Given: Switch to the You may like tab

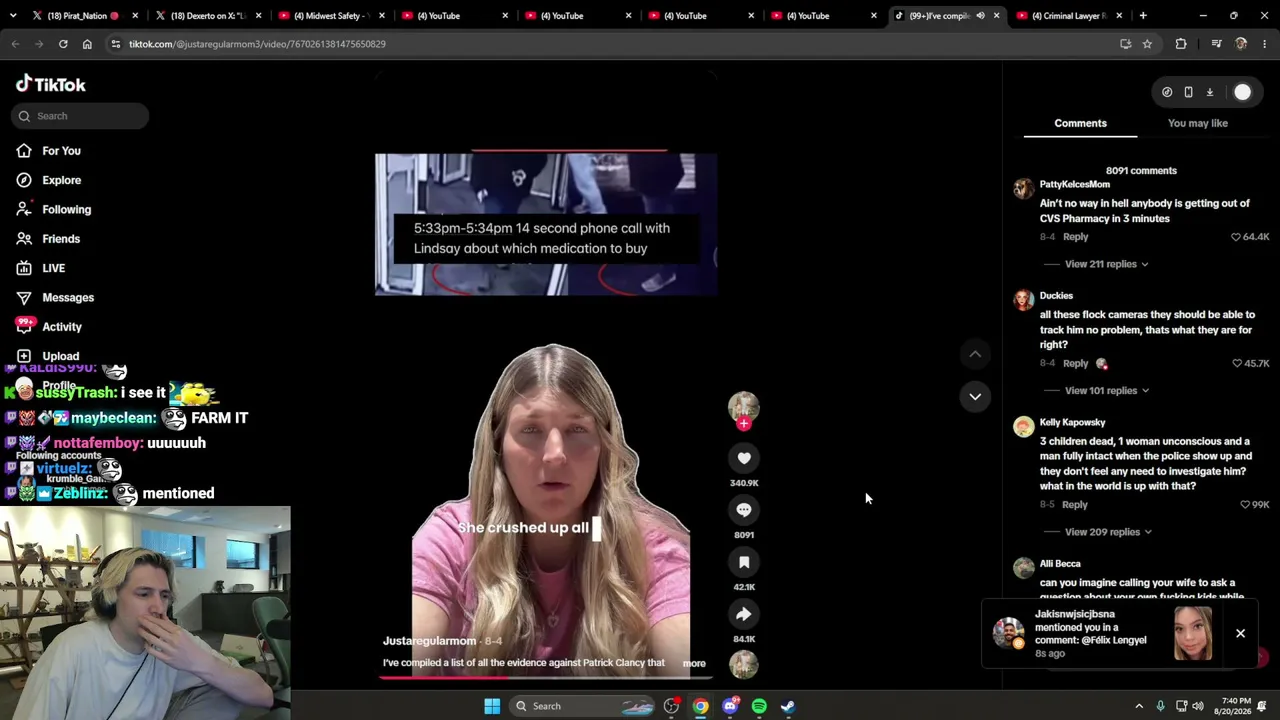Looking at the screenshot, I should click(x=1198, y=123).
